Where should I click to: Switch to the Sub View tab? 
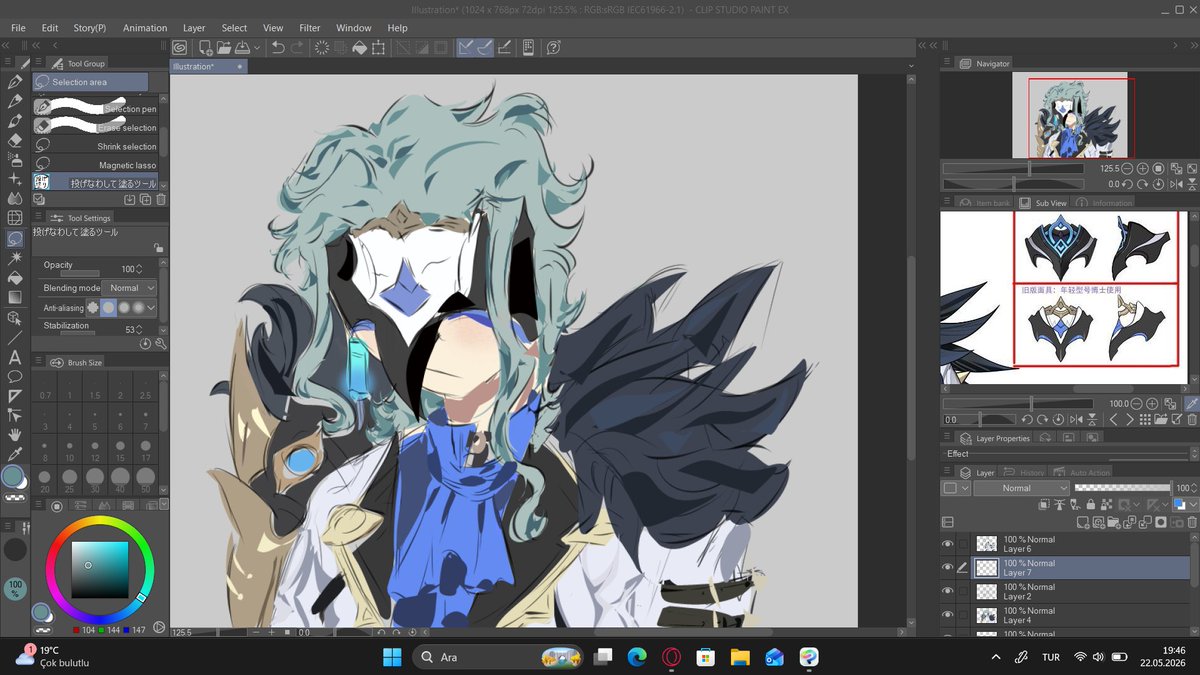point(1043,203)
